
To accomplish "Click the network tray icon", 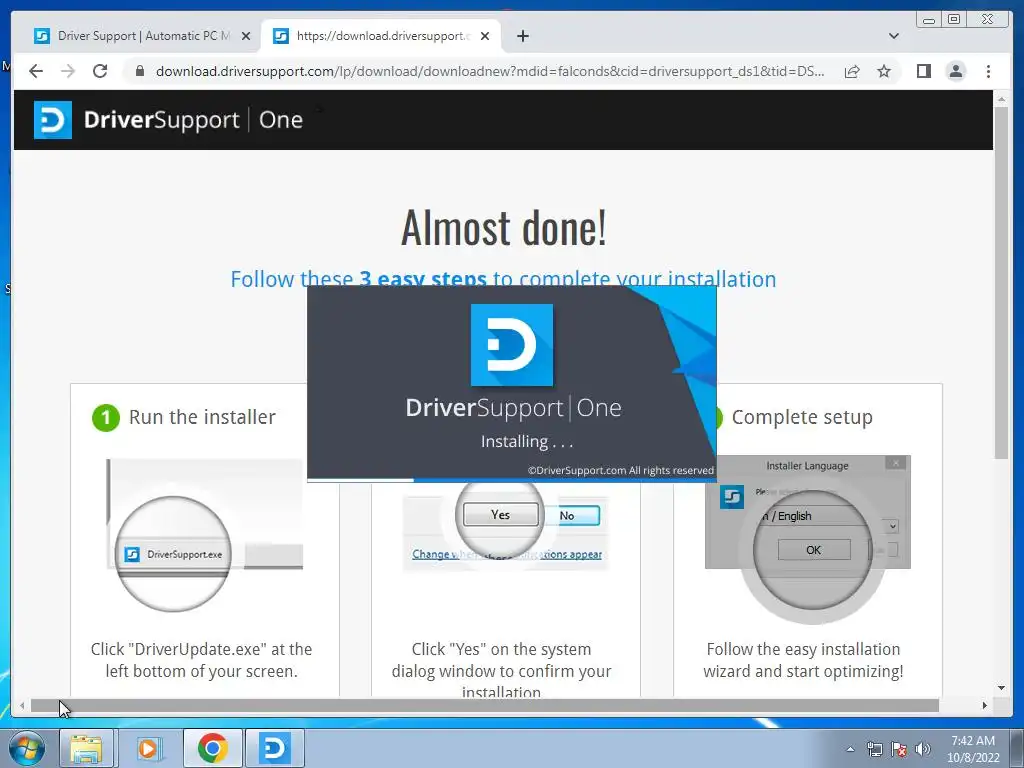I will [874, 749].
